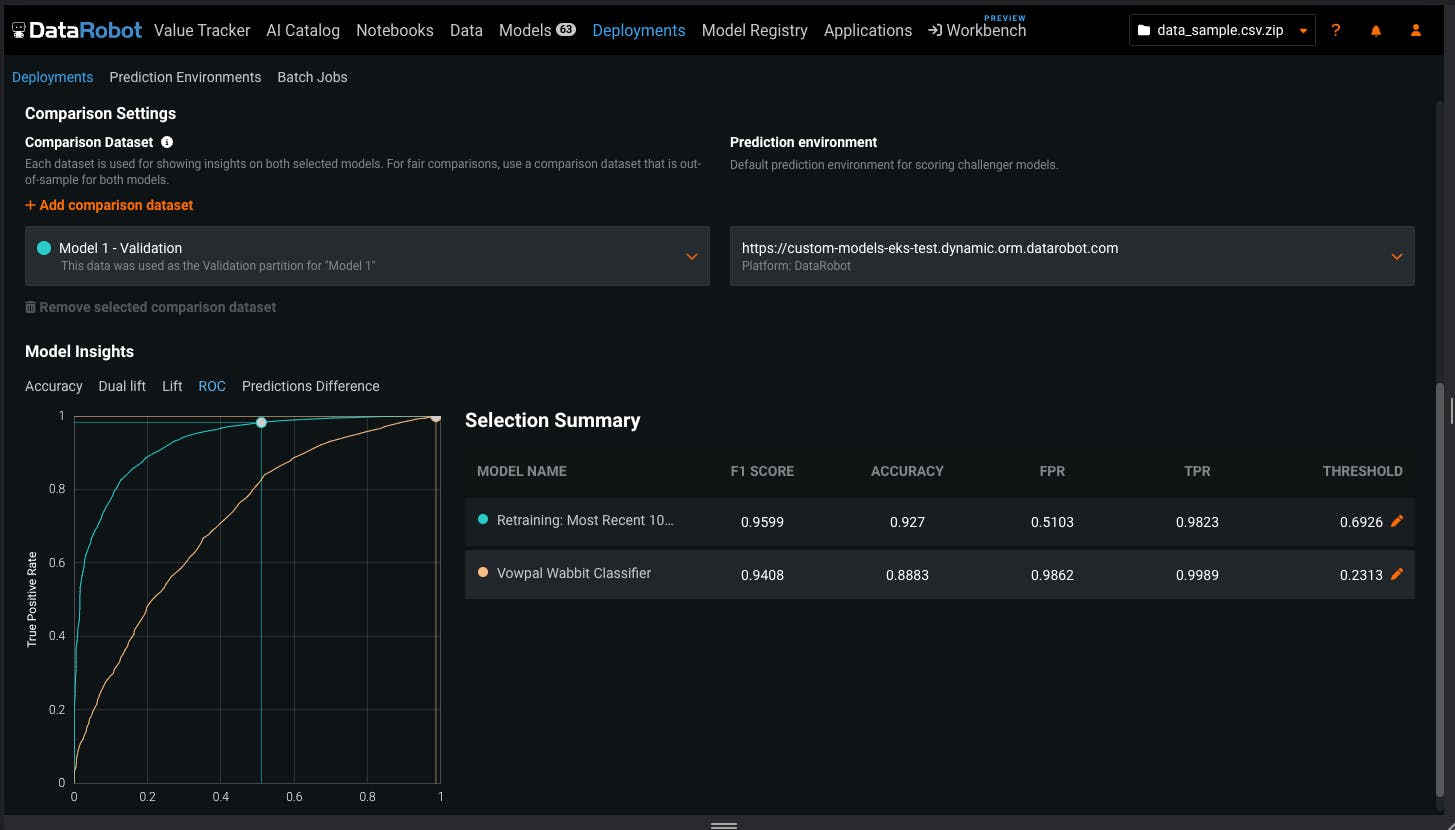1455x830 pixels.
Task: Click the Comparison Dataset info icon
Action: point(167,142)
